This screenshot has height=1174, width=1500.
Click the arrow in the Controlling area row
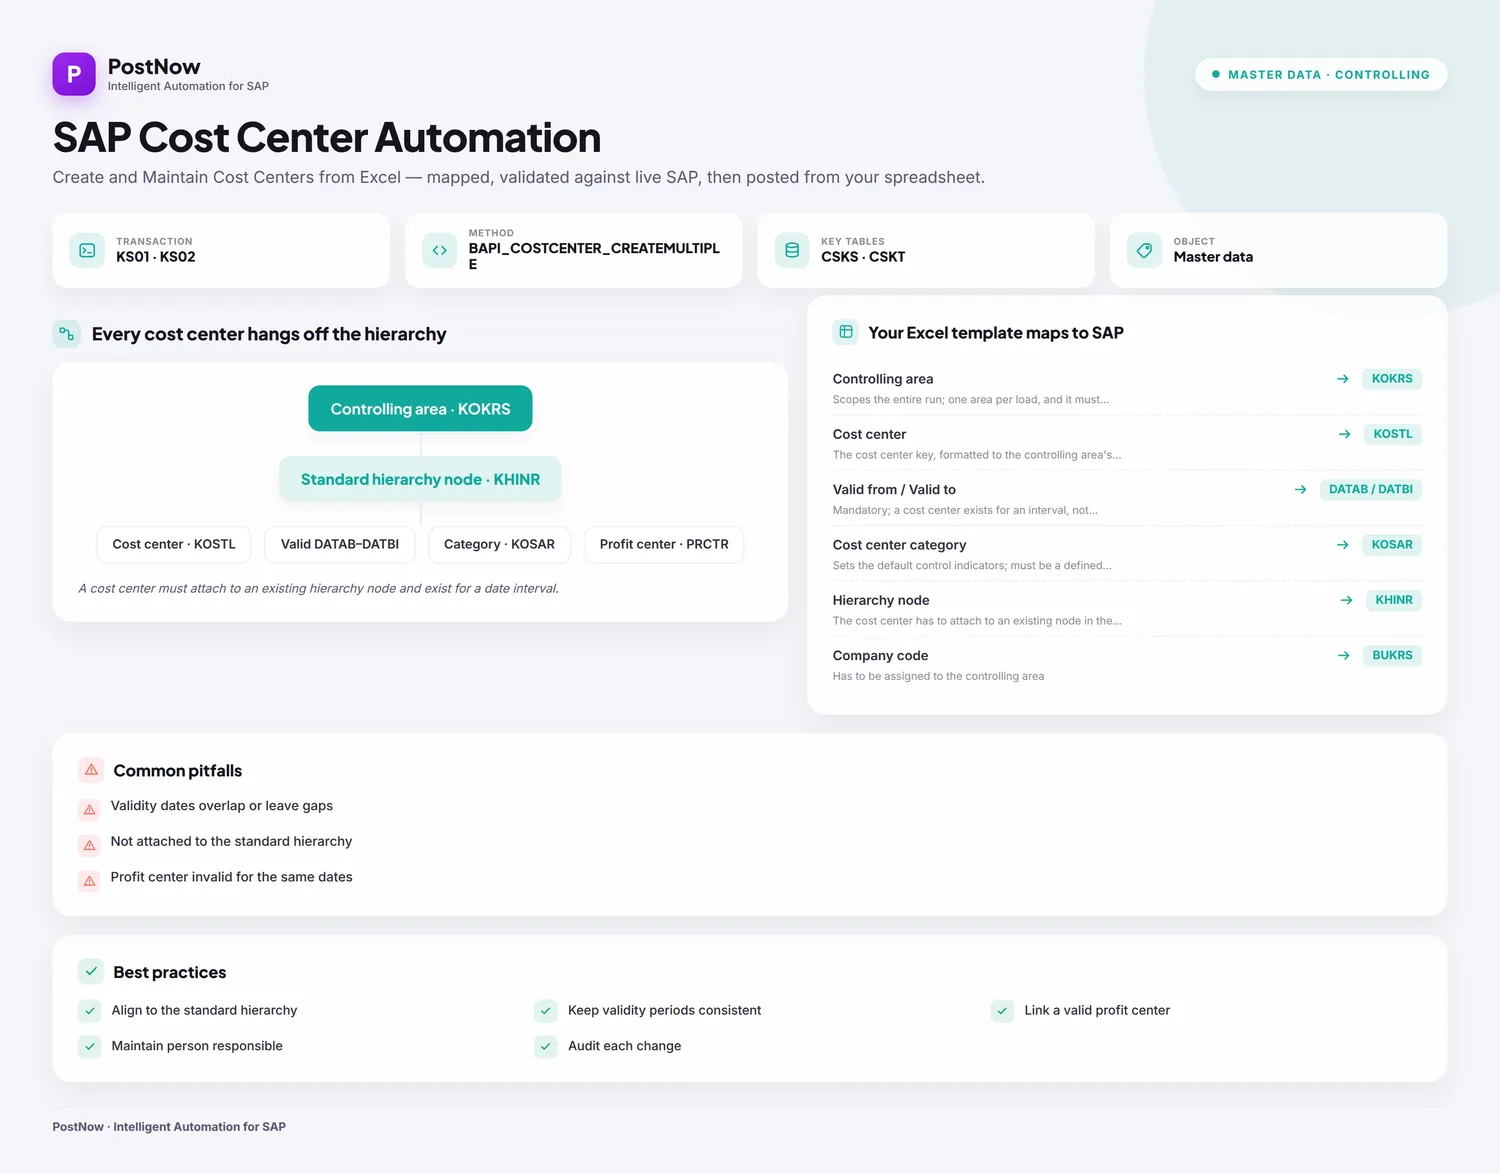(x=1343, y=379)
